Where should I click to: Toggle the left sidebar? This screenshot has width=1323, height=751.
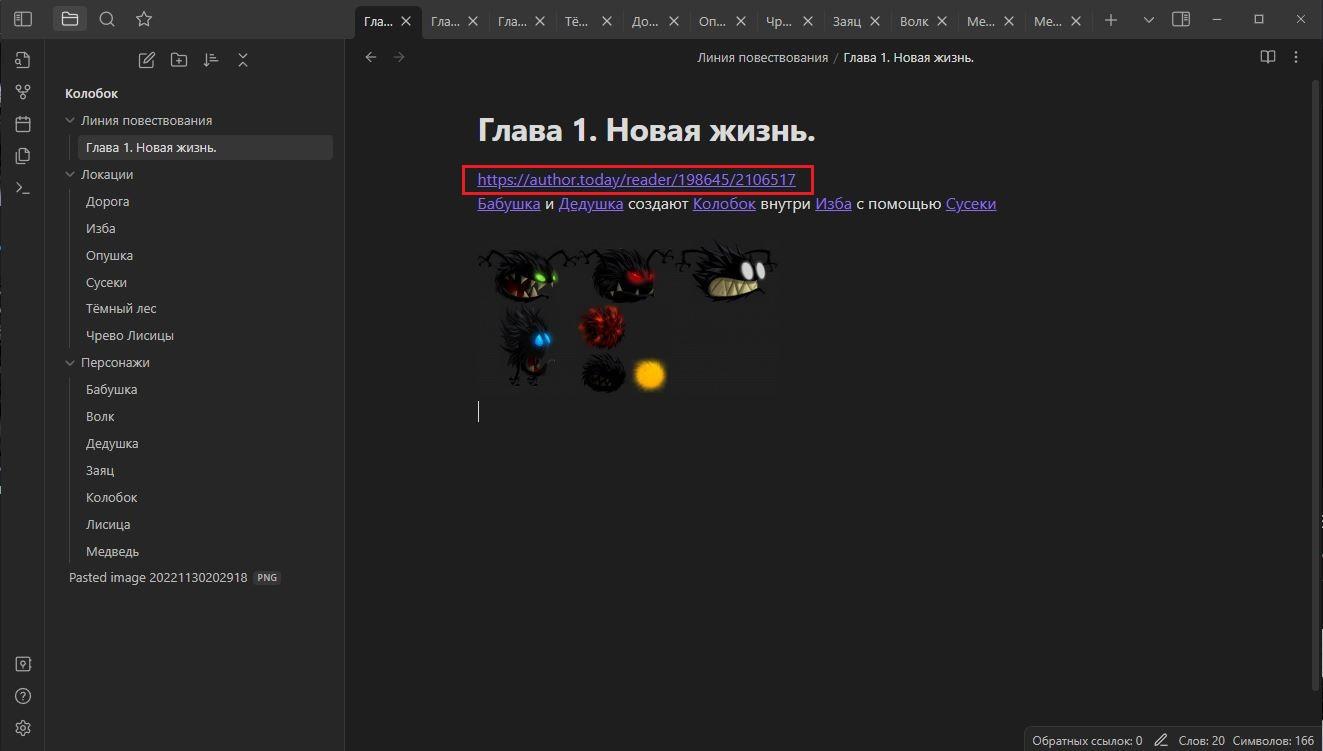click(23, 19)
